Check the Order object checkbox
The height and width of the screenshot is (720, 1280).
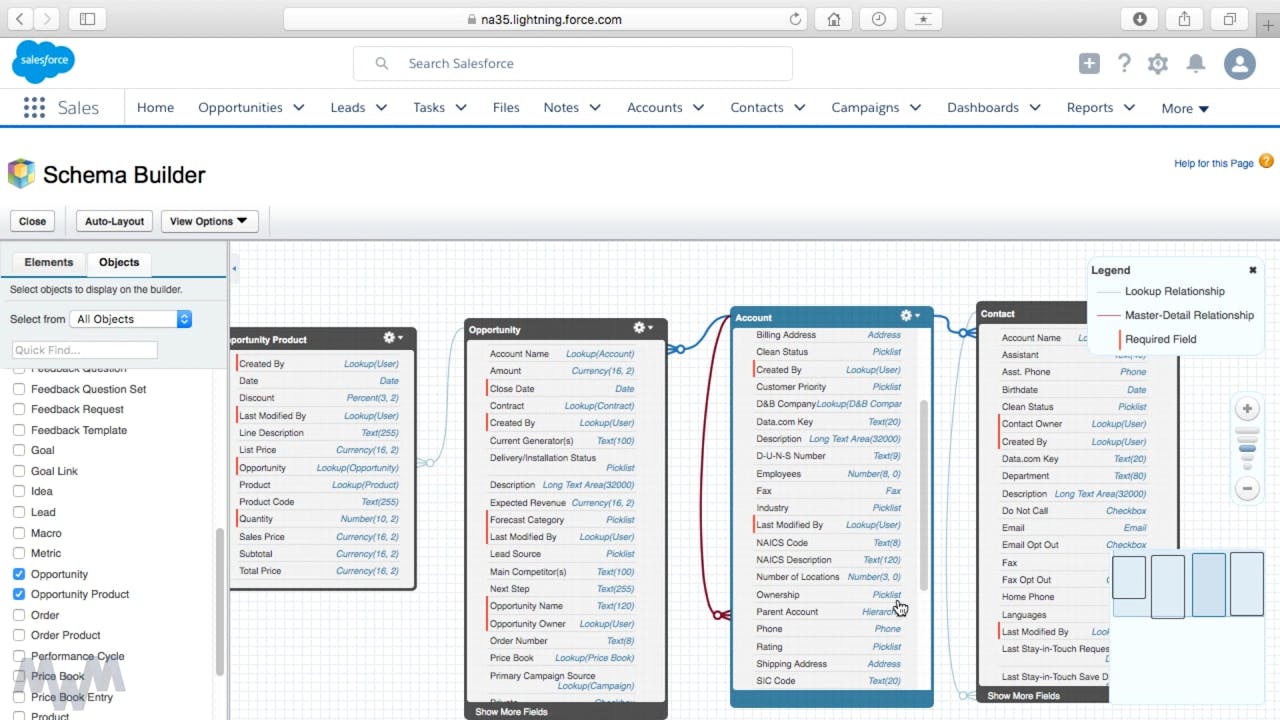coord(19,615)
